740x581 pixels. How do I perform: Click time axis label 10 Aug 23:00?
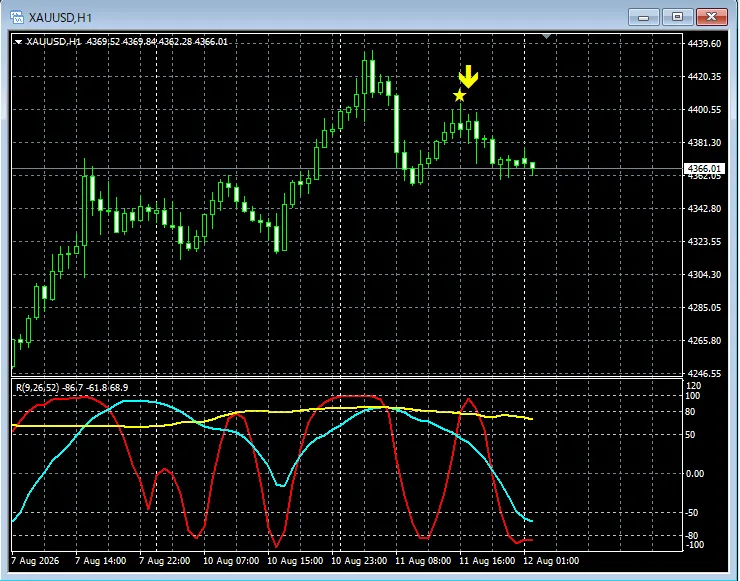[x=359, y=561]
